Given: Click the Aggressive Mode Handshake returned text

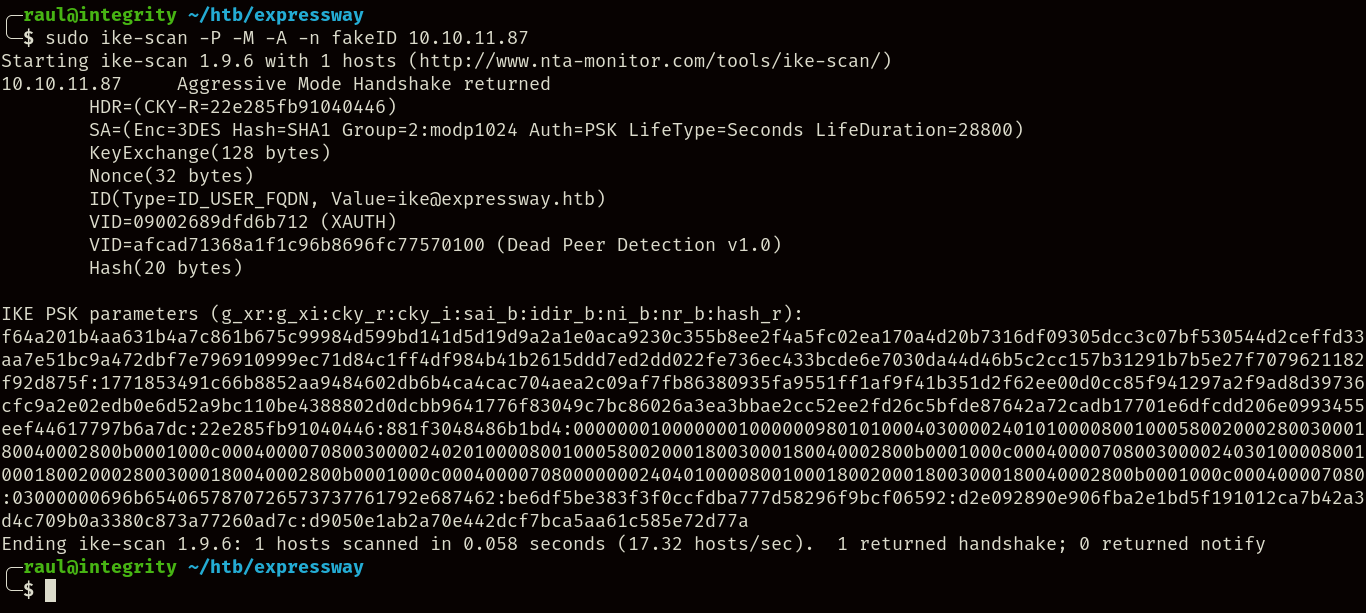Looking at the screenshot, I should coord(363,84).
